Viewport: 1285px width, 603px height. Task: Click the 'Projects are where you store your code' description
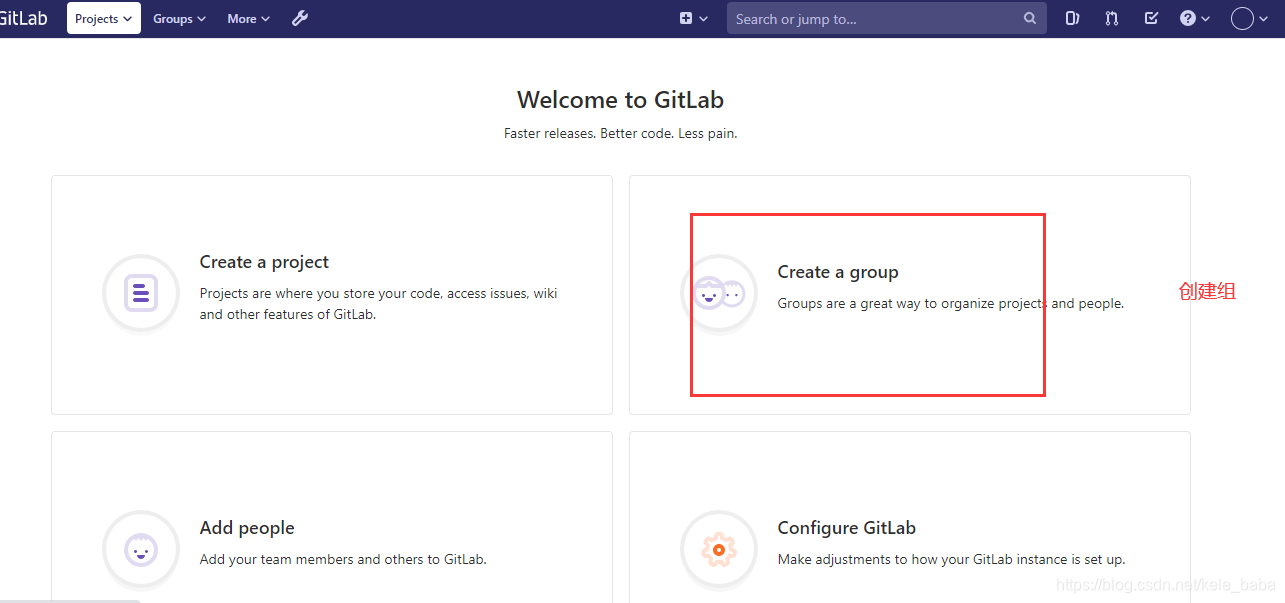378,304
